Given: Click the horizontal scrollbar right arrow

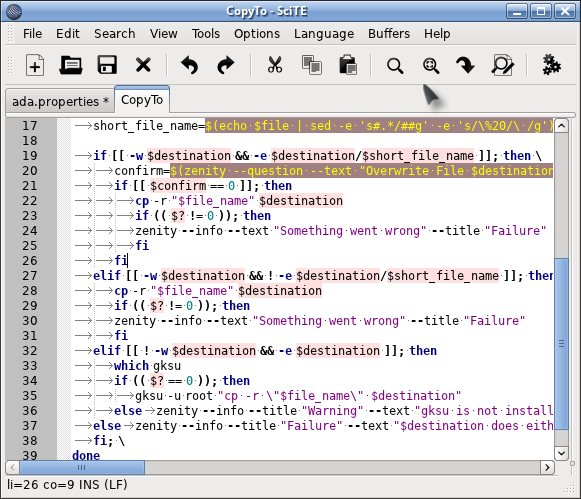Looking at the screenshot, I should click(547, 468).
